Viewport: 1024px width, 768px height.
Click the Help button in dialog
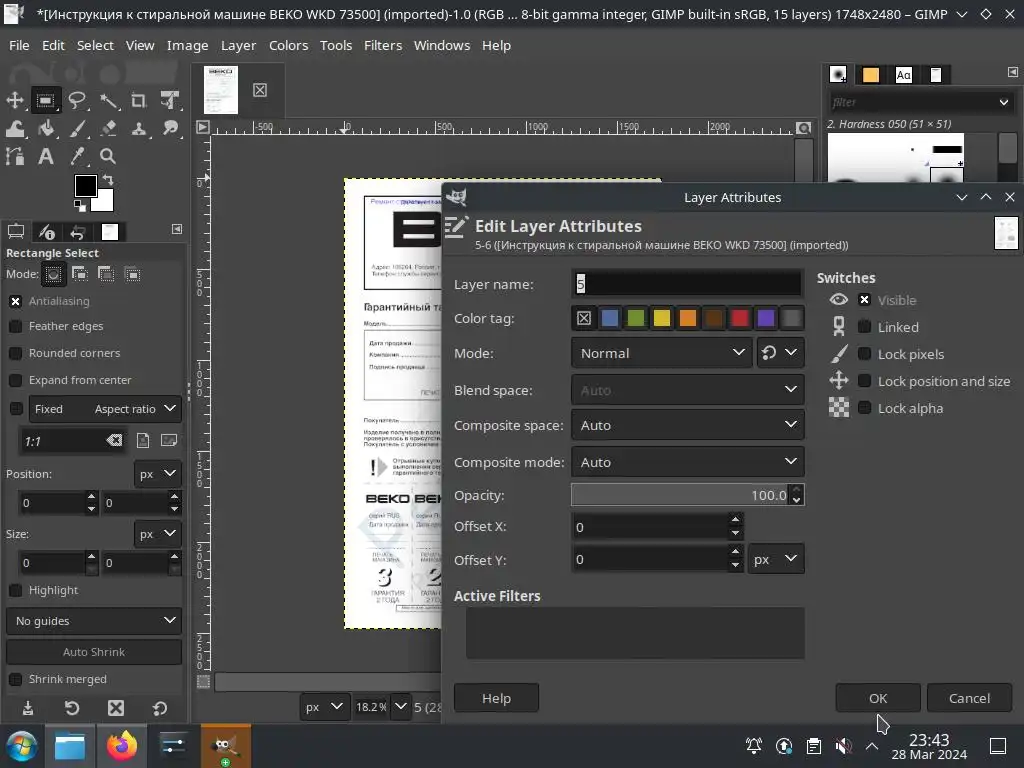tap(496, 698)
